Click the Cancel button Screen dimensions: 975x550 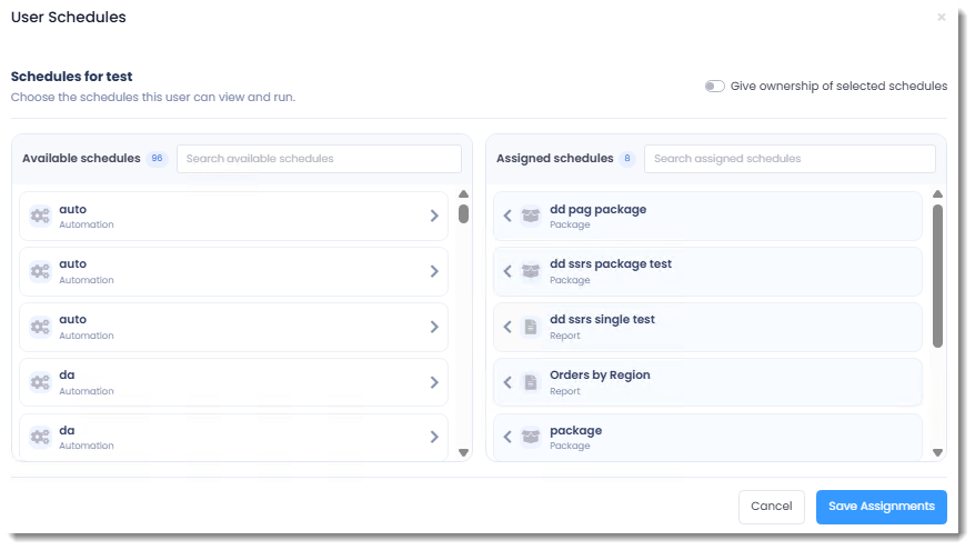click(x=771, y=506)
